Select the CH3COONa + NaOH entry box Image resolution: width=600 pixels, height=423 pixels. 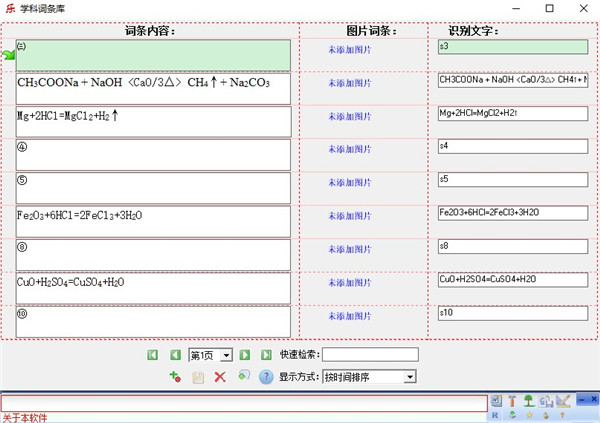pos(153,89)
